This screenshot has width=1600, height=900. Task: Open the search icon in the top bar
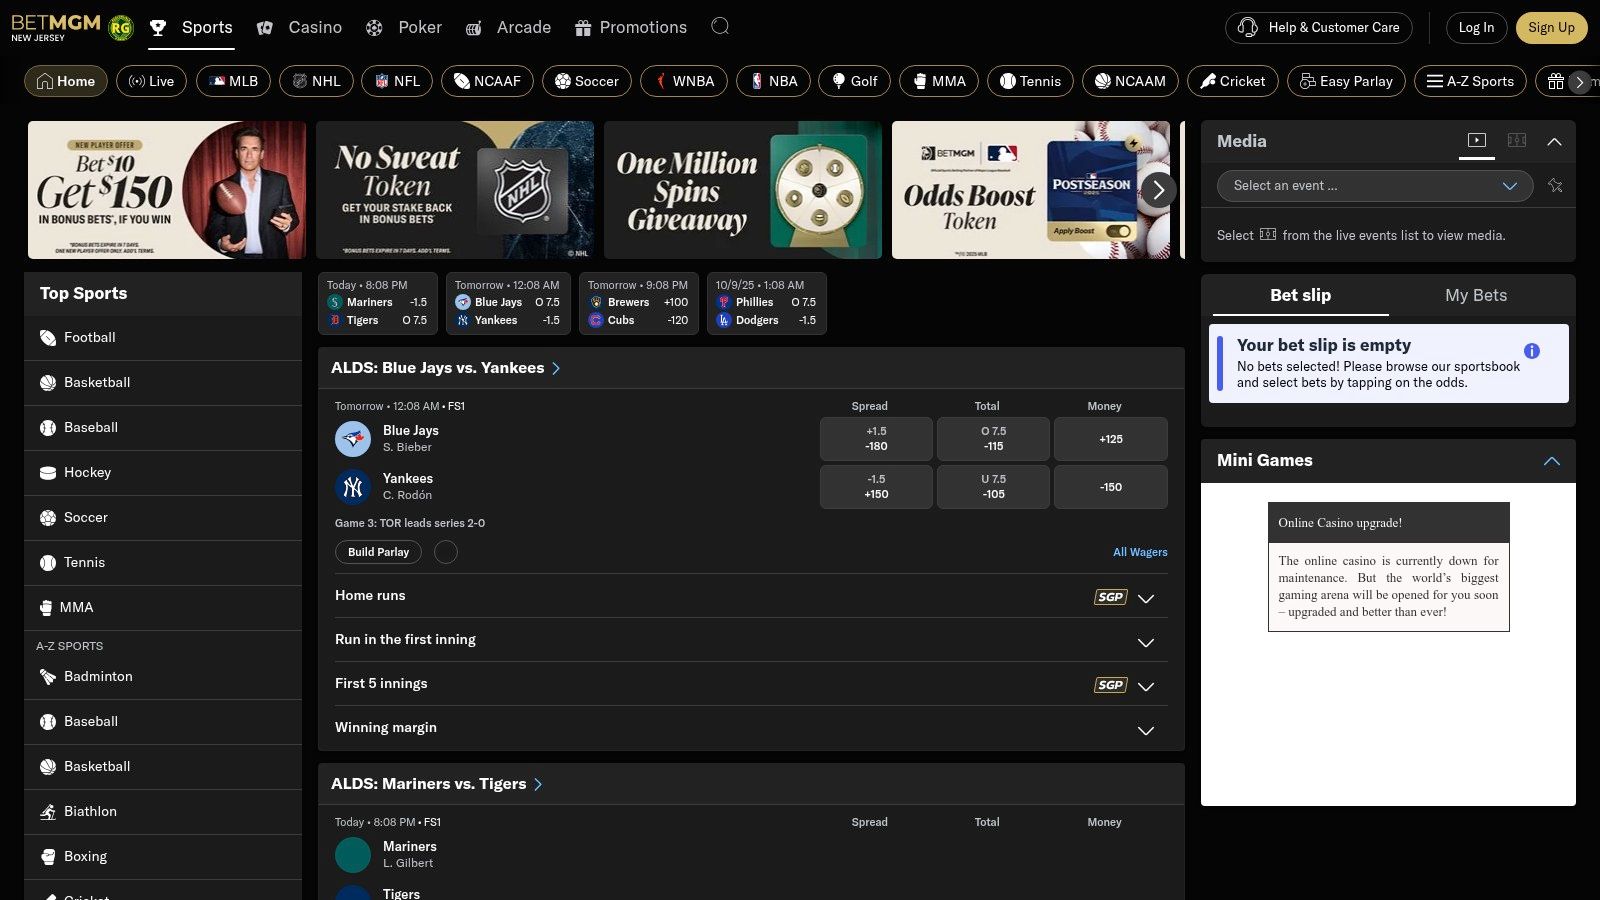click(x=719, y=27)
